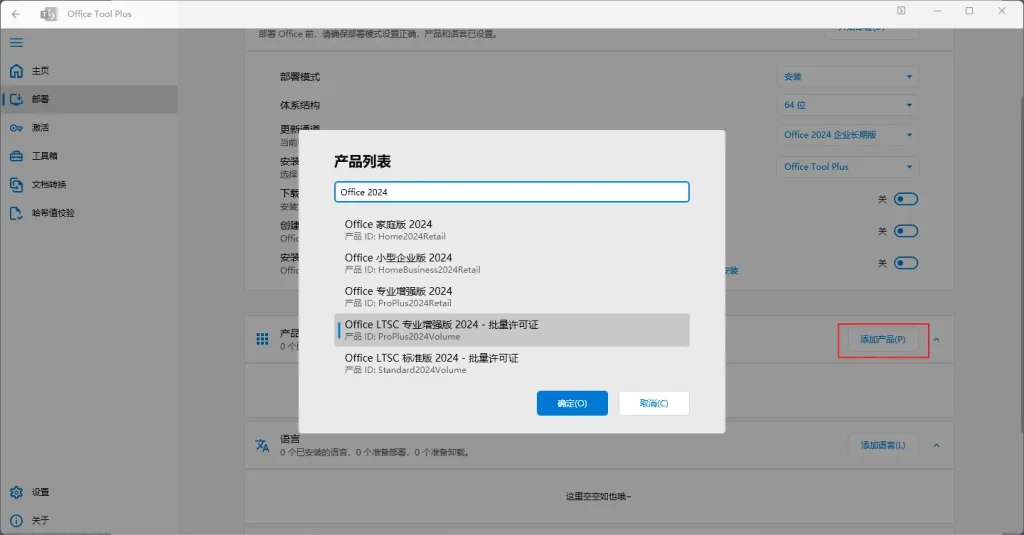This screenshot has height=535, width=1024.
Task: Select Office LTSC 标准版 2024 批量许可证
Action: point(511,363)
